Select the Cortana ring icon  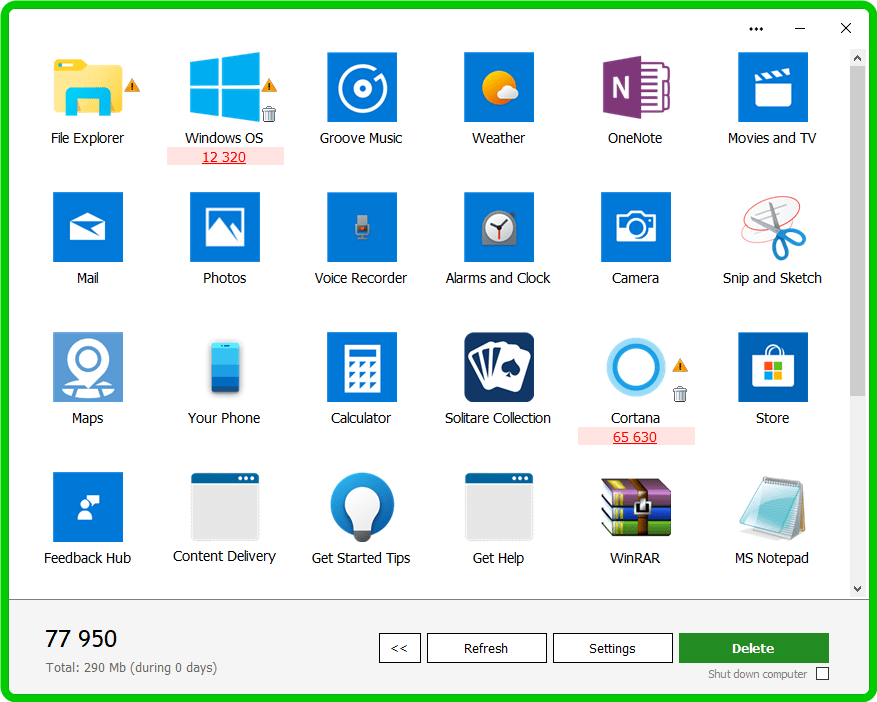pos(636,367)
